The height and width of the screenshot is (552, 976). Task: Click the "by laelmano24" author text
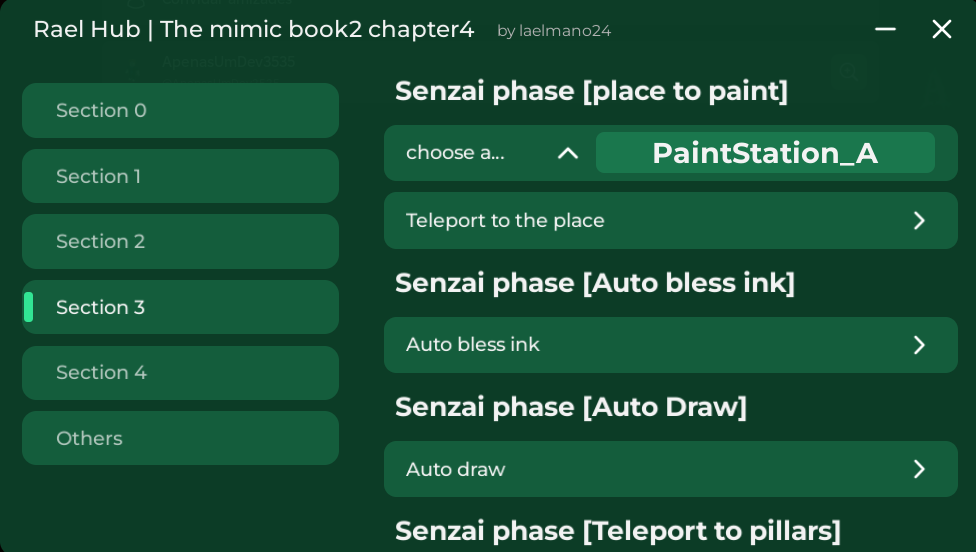(554, 31)
